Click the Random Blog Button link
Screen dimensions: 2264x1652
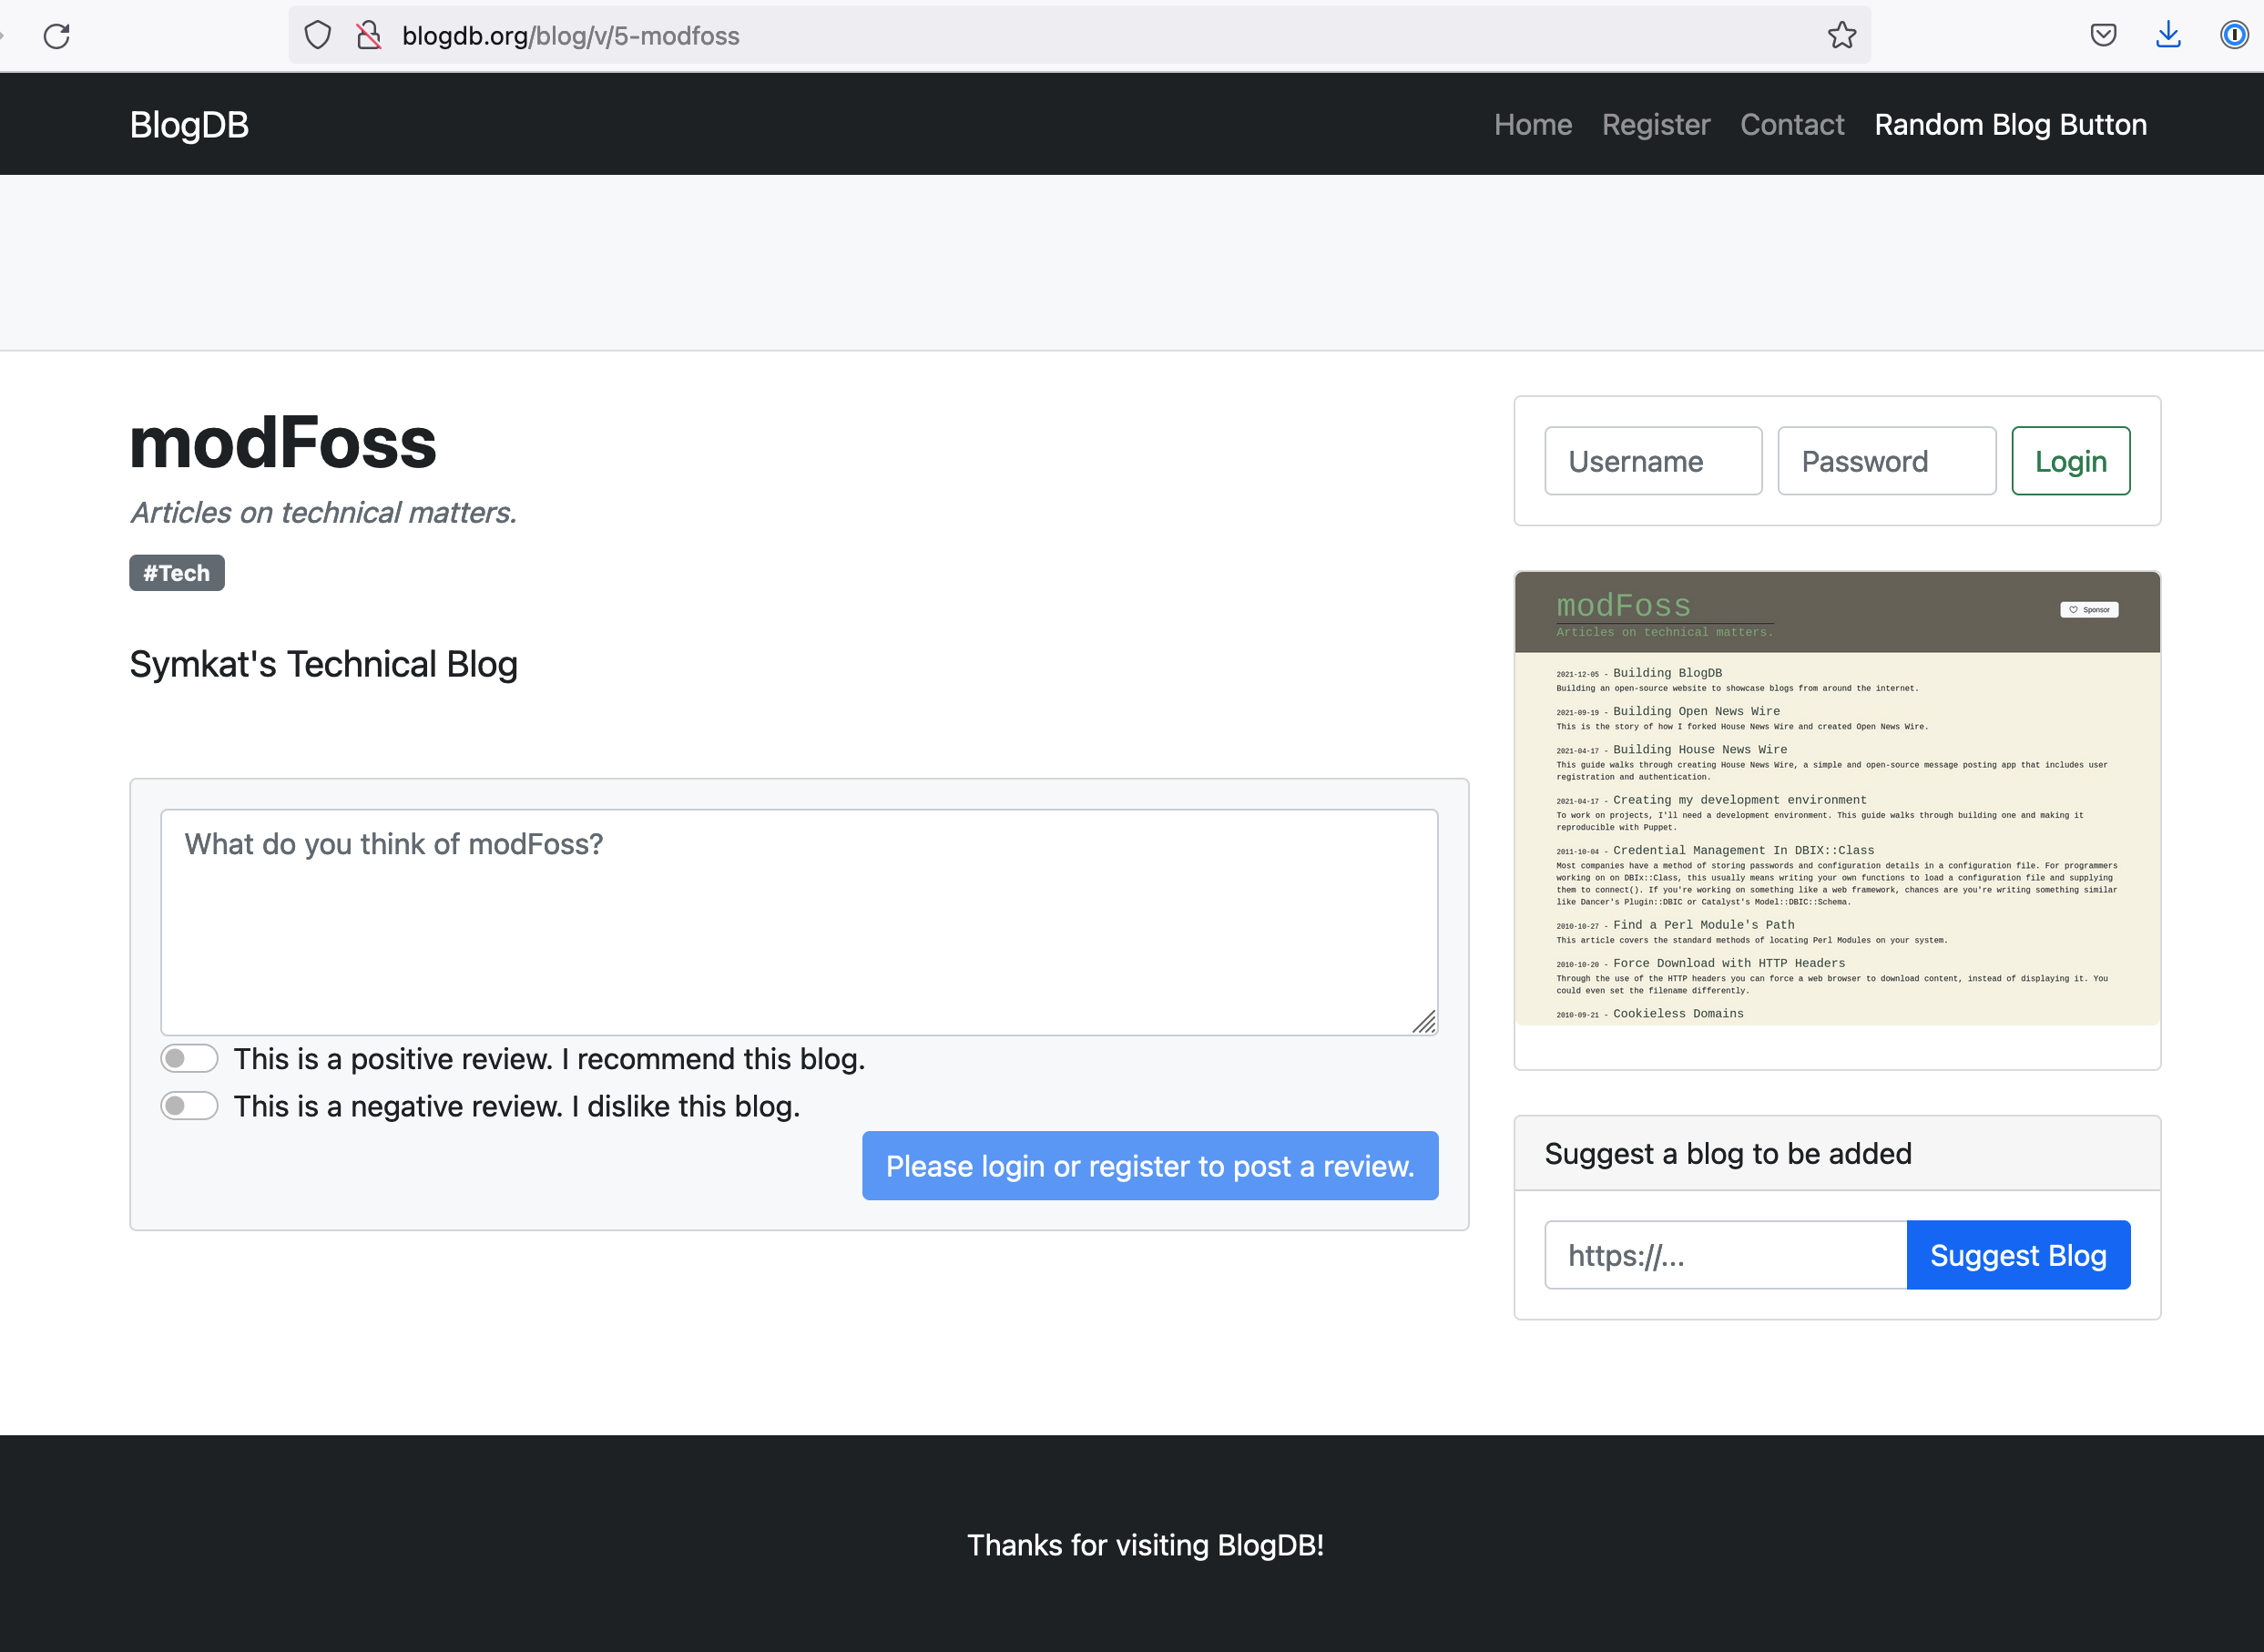2010,125
